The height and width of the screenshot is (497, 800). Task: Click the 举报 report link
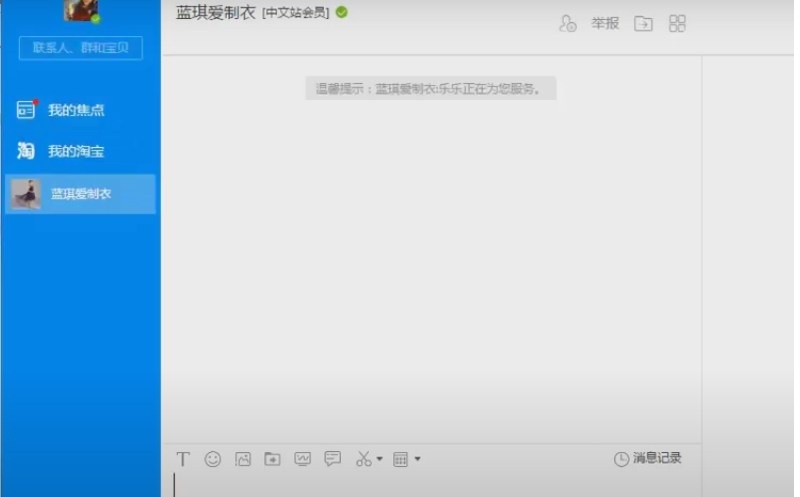tap(605, 23)
